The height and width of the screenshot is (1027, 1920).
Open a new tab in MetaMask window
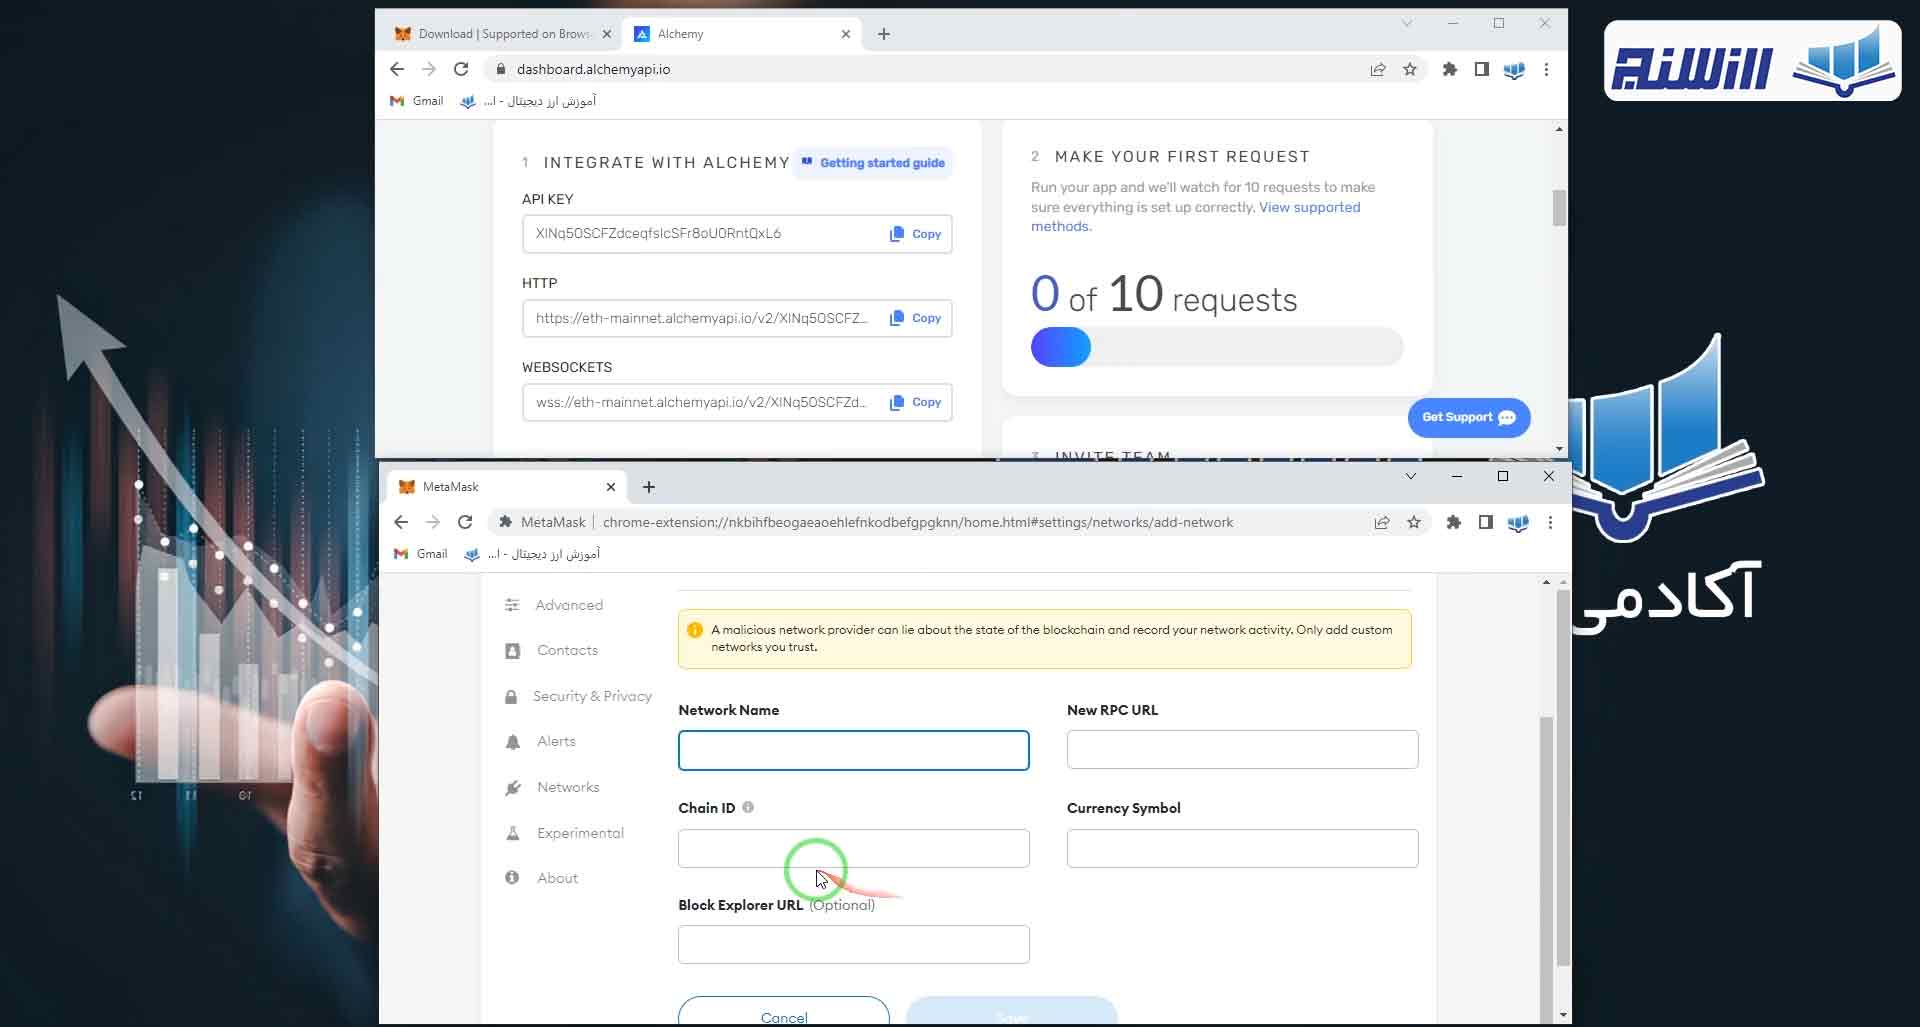(649, 487)
